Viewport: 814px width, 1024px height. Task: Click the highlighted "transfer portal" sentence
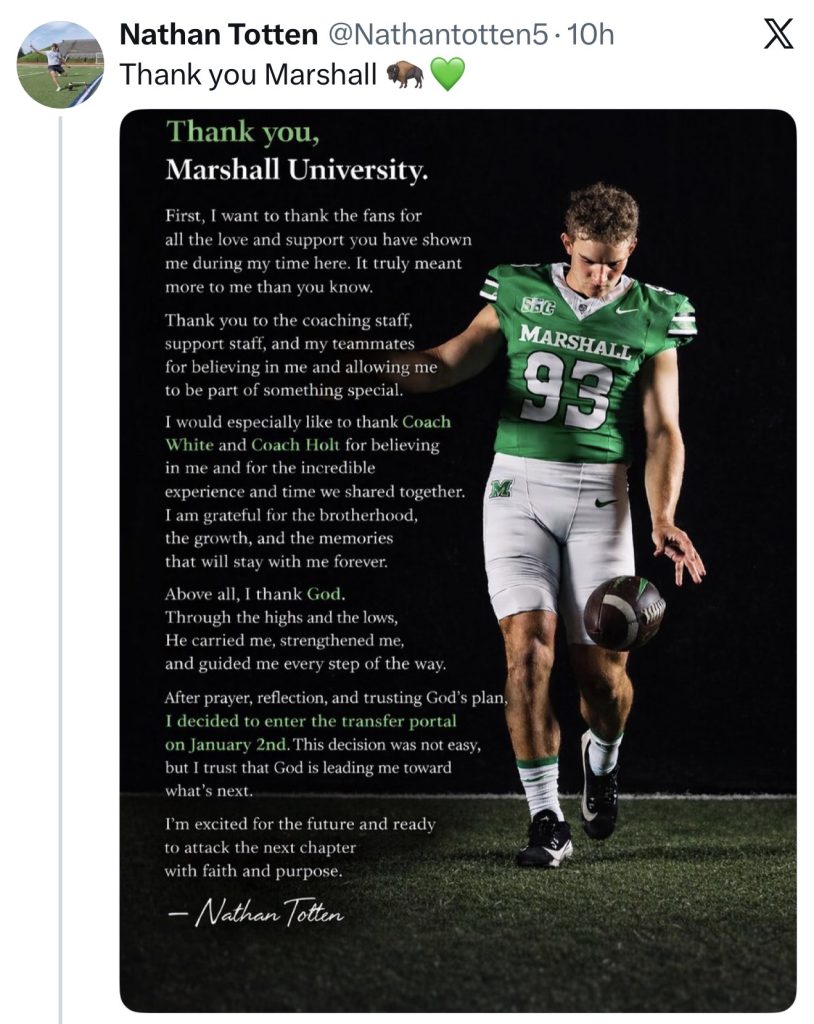coord(311,721)
